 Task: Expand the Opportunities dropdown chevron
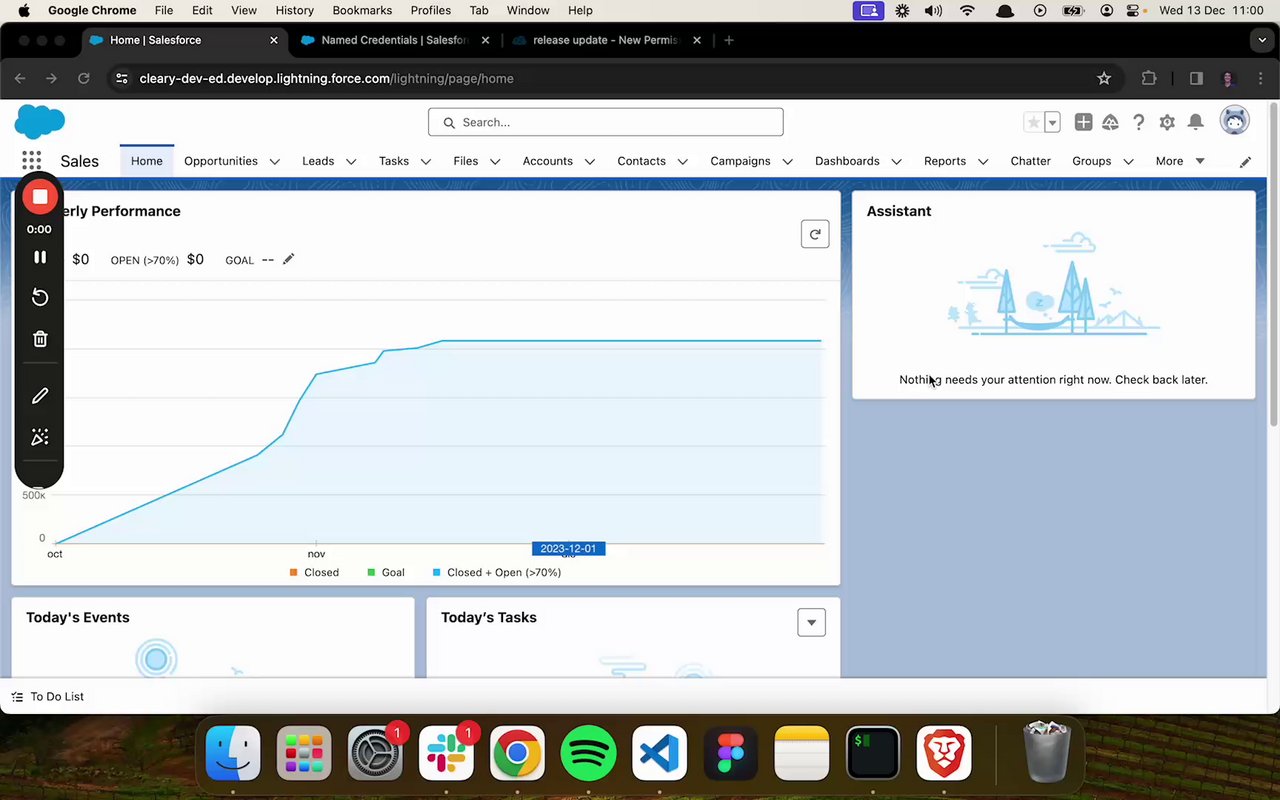coord(275,161)
